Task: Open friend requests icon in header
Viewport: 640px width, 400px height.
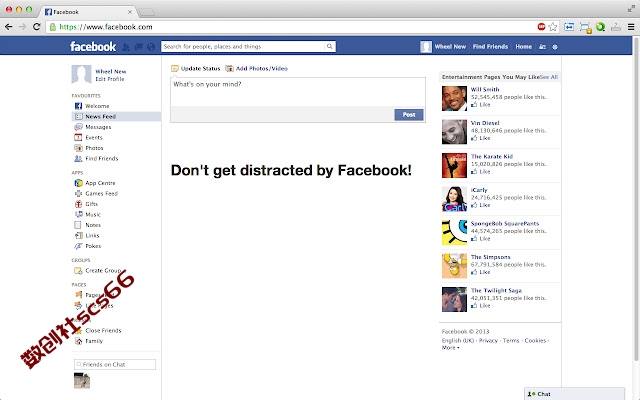Action: [x=126, y=47]
